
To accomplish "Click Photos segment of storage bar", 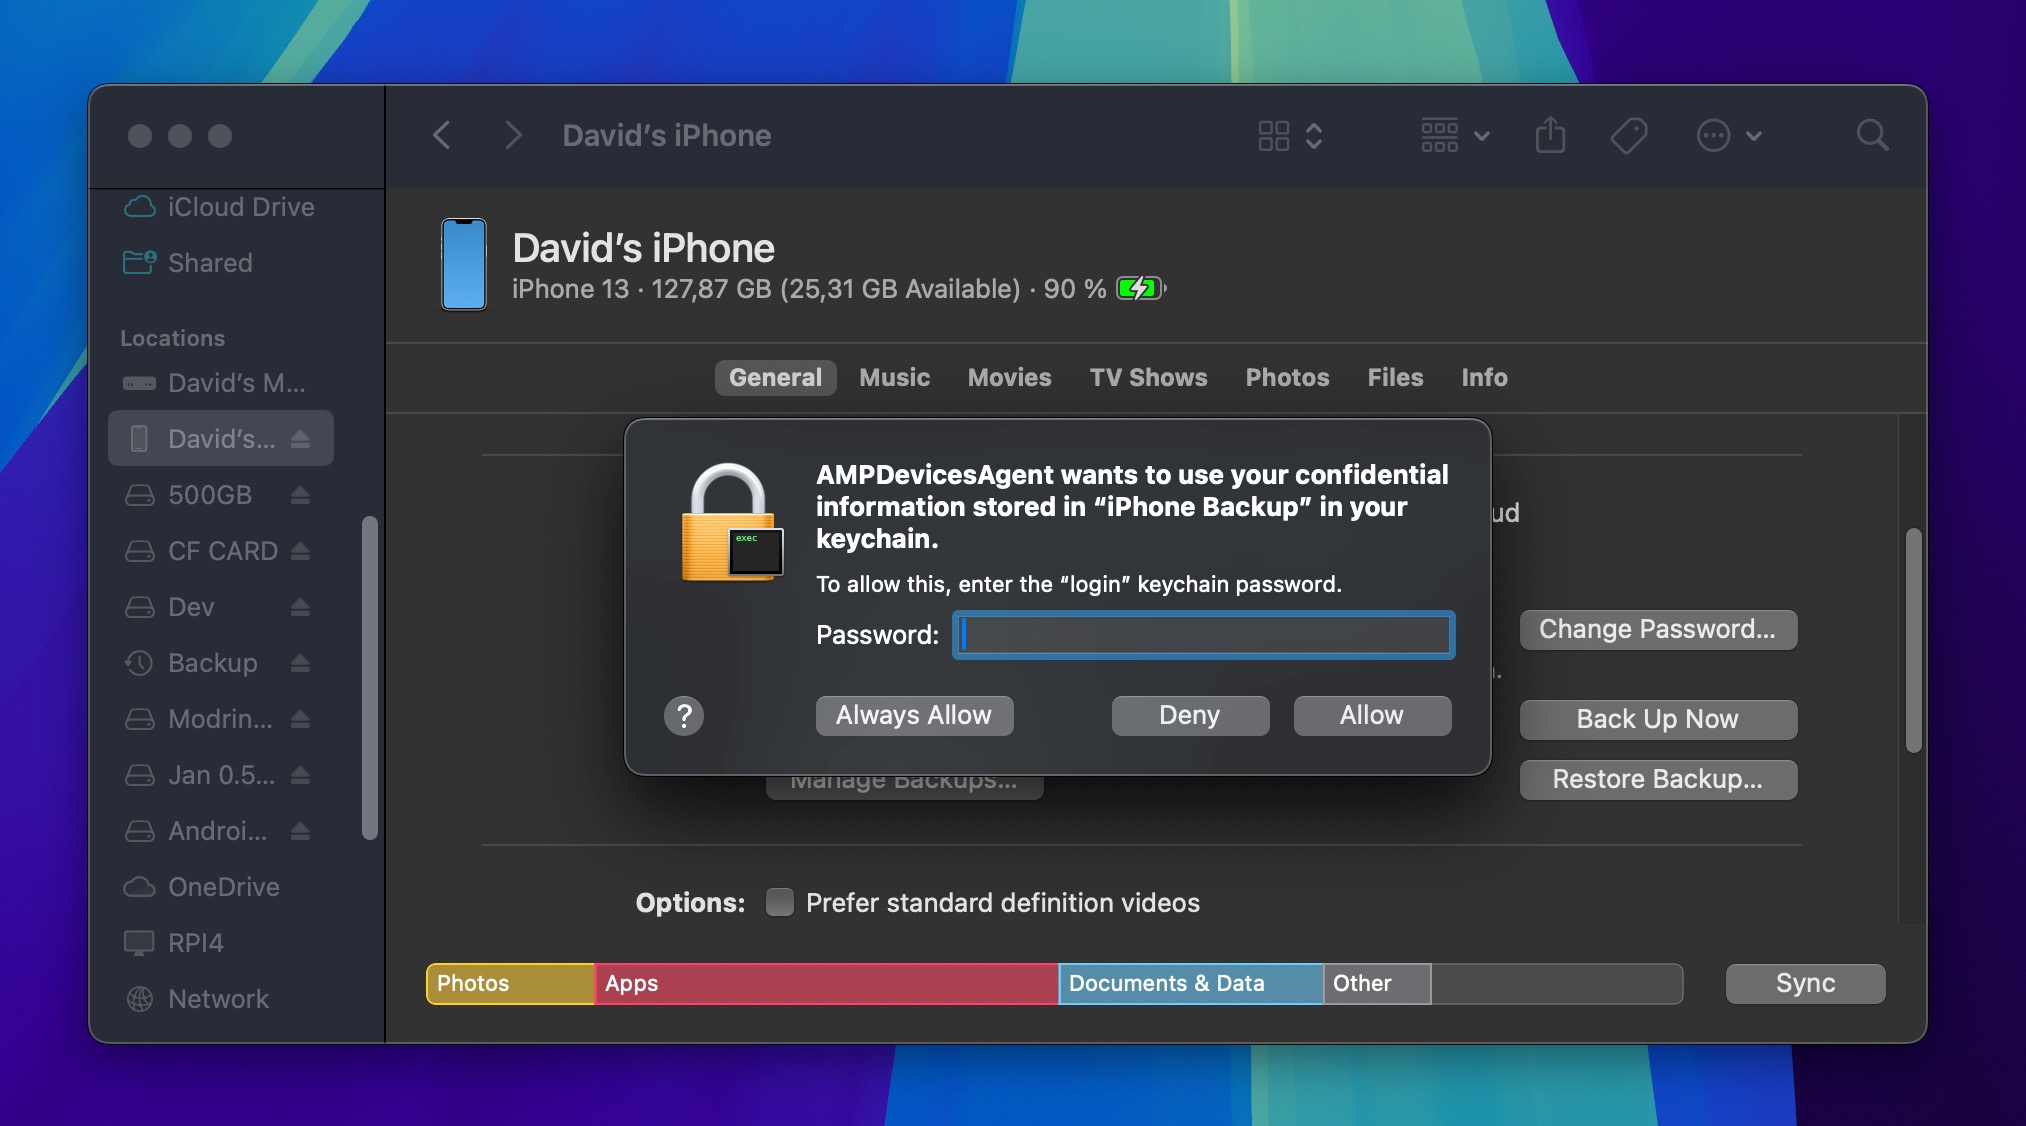I will pyautogui.click(x=510, y=984).
